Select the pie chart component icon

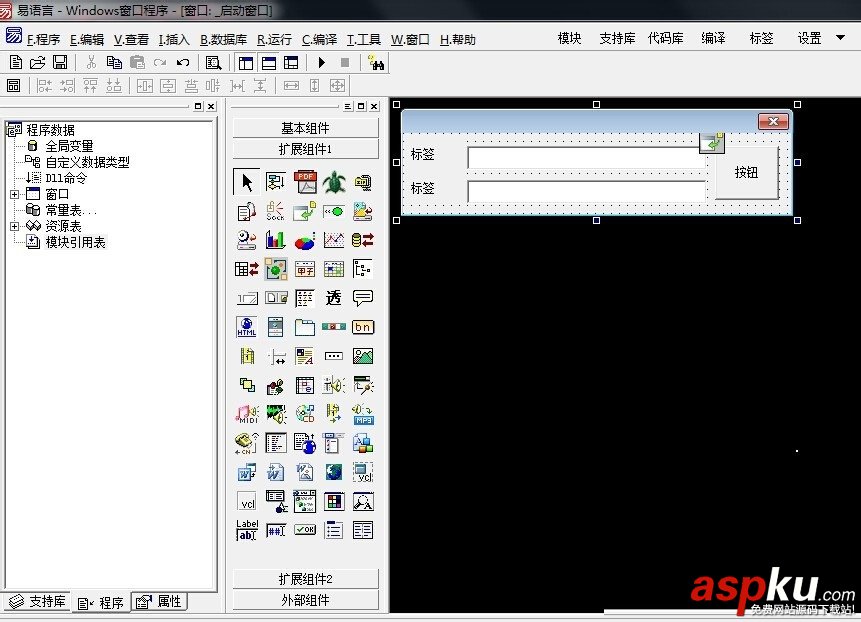pyautogui.click(x=305, y=240)
